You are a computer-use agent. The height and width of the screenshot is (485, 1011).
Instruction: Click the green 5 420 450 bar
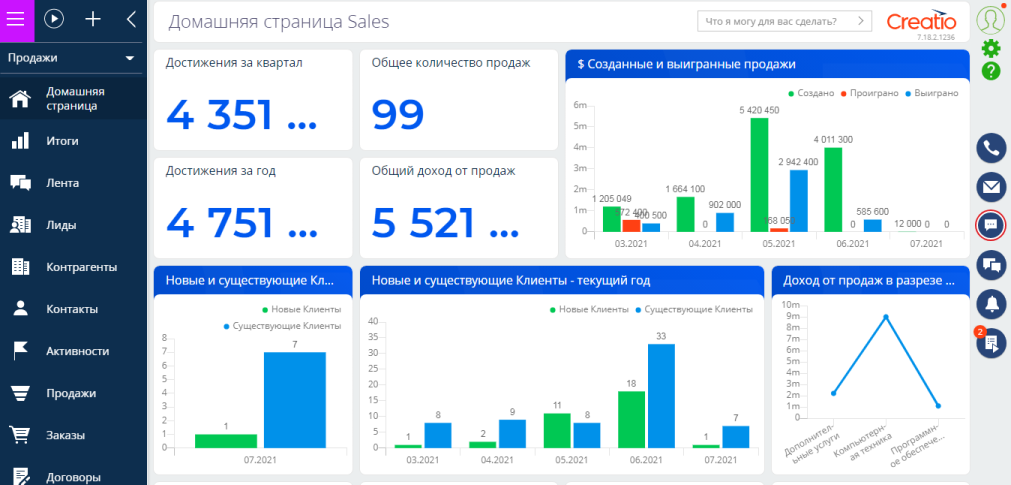759,175
